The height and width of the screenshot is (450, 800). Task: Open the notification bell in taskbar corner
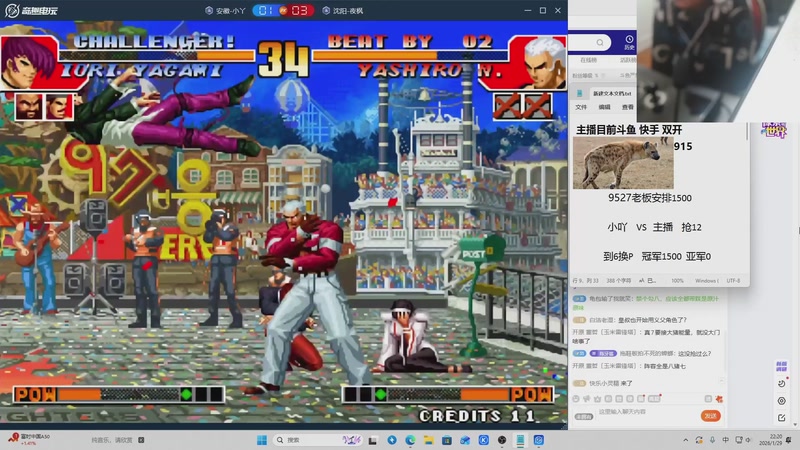(x=789, y=440)
